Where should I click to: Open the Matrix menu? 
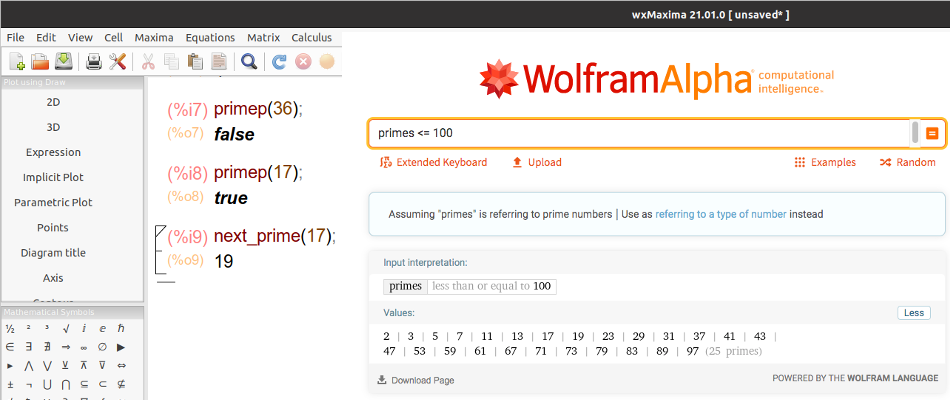click(x=264, y=38)
